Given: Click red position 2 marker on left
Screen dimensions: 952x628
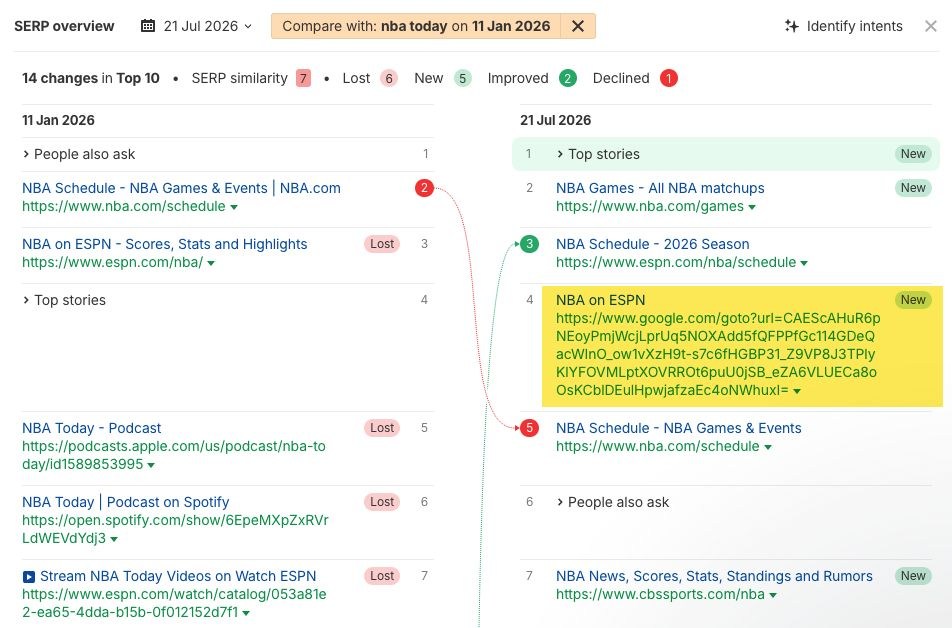Looking at the screenshot, I should pos(424,188).
